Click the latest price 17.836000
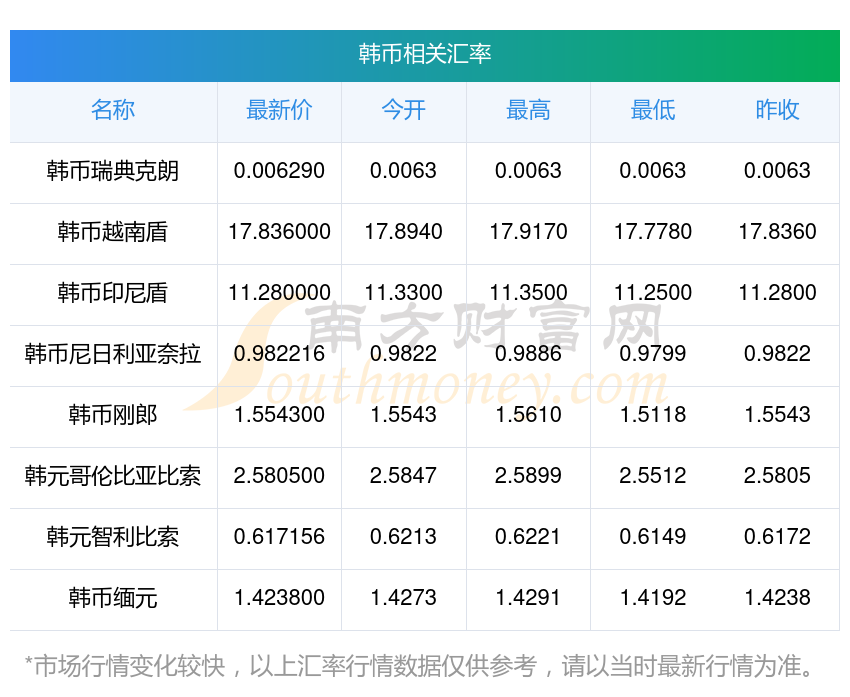 [279, 232]
